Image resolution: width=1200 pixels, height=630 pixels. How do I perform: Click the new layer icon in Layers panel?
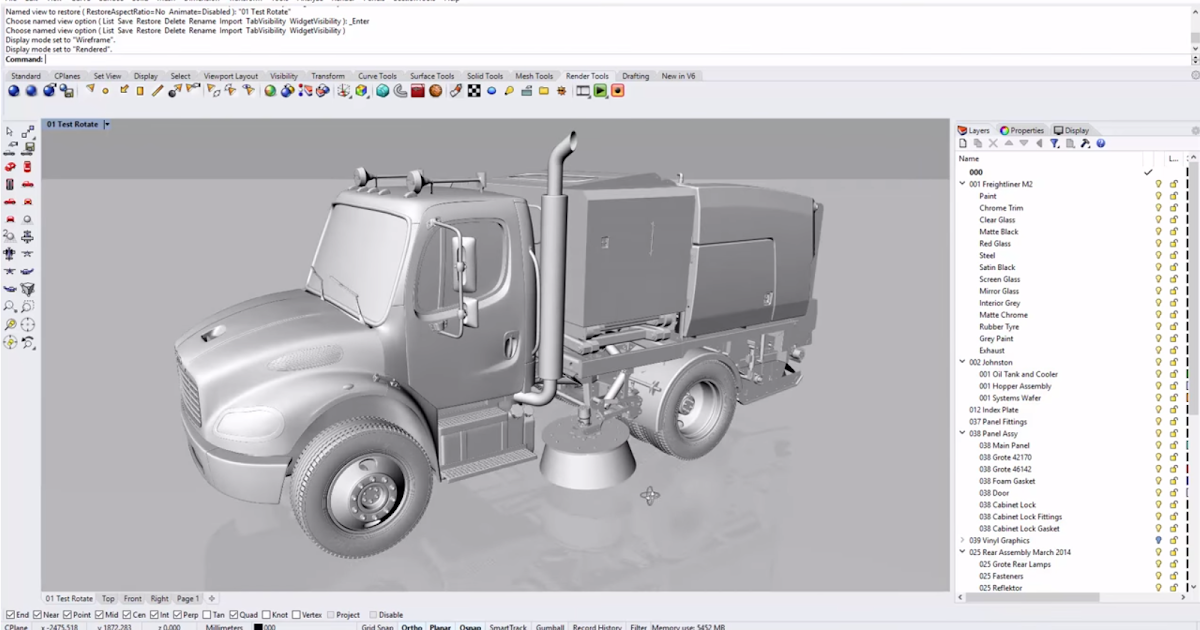pos(963,144)
